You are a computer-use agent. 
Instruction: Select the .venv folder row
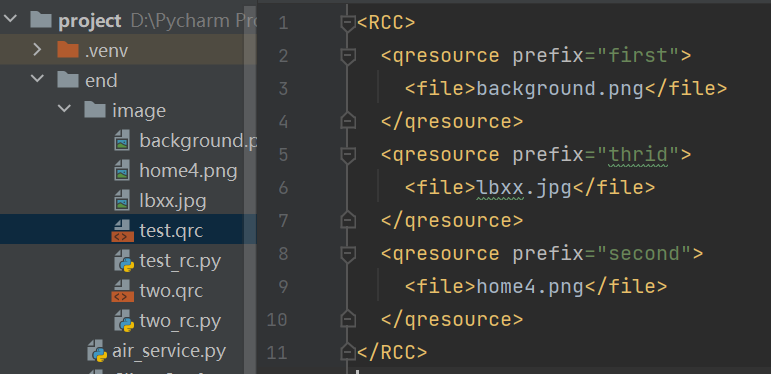pyautogui.click(x=128, y=50)
